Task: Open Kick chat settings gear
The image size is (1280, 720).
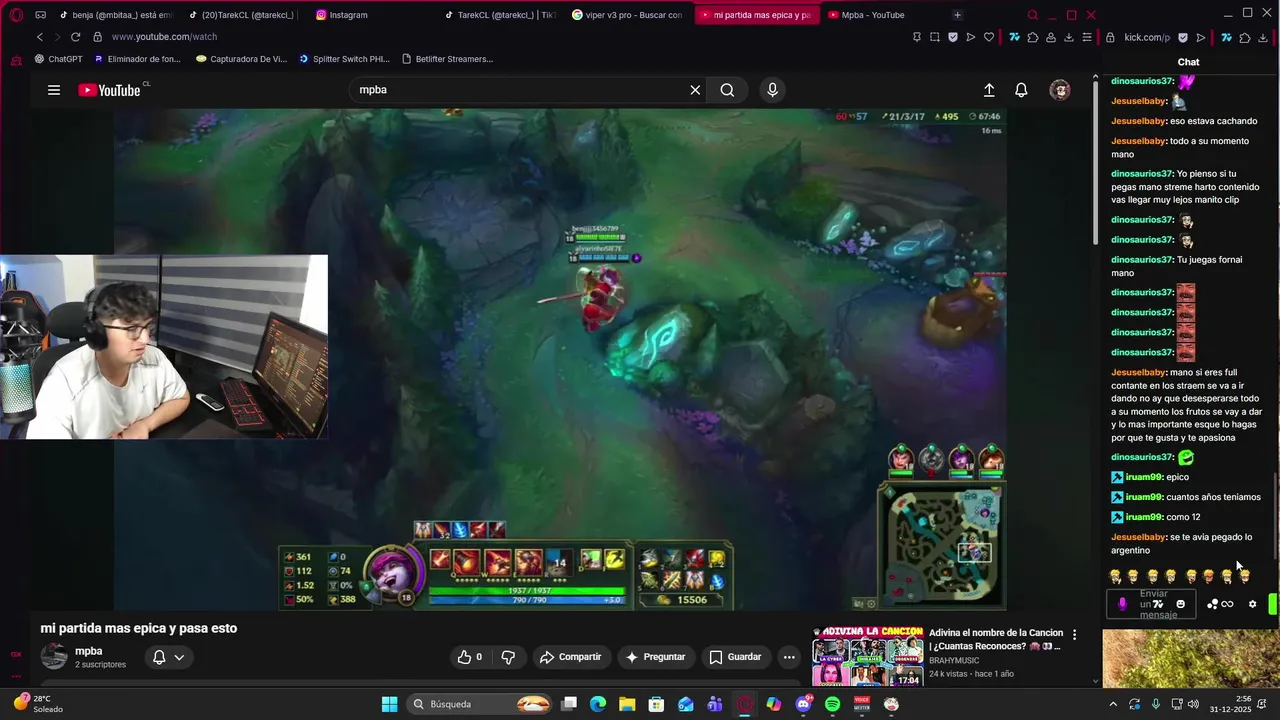Action: tap(1252, 604)
